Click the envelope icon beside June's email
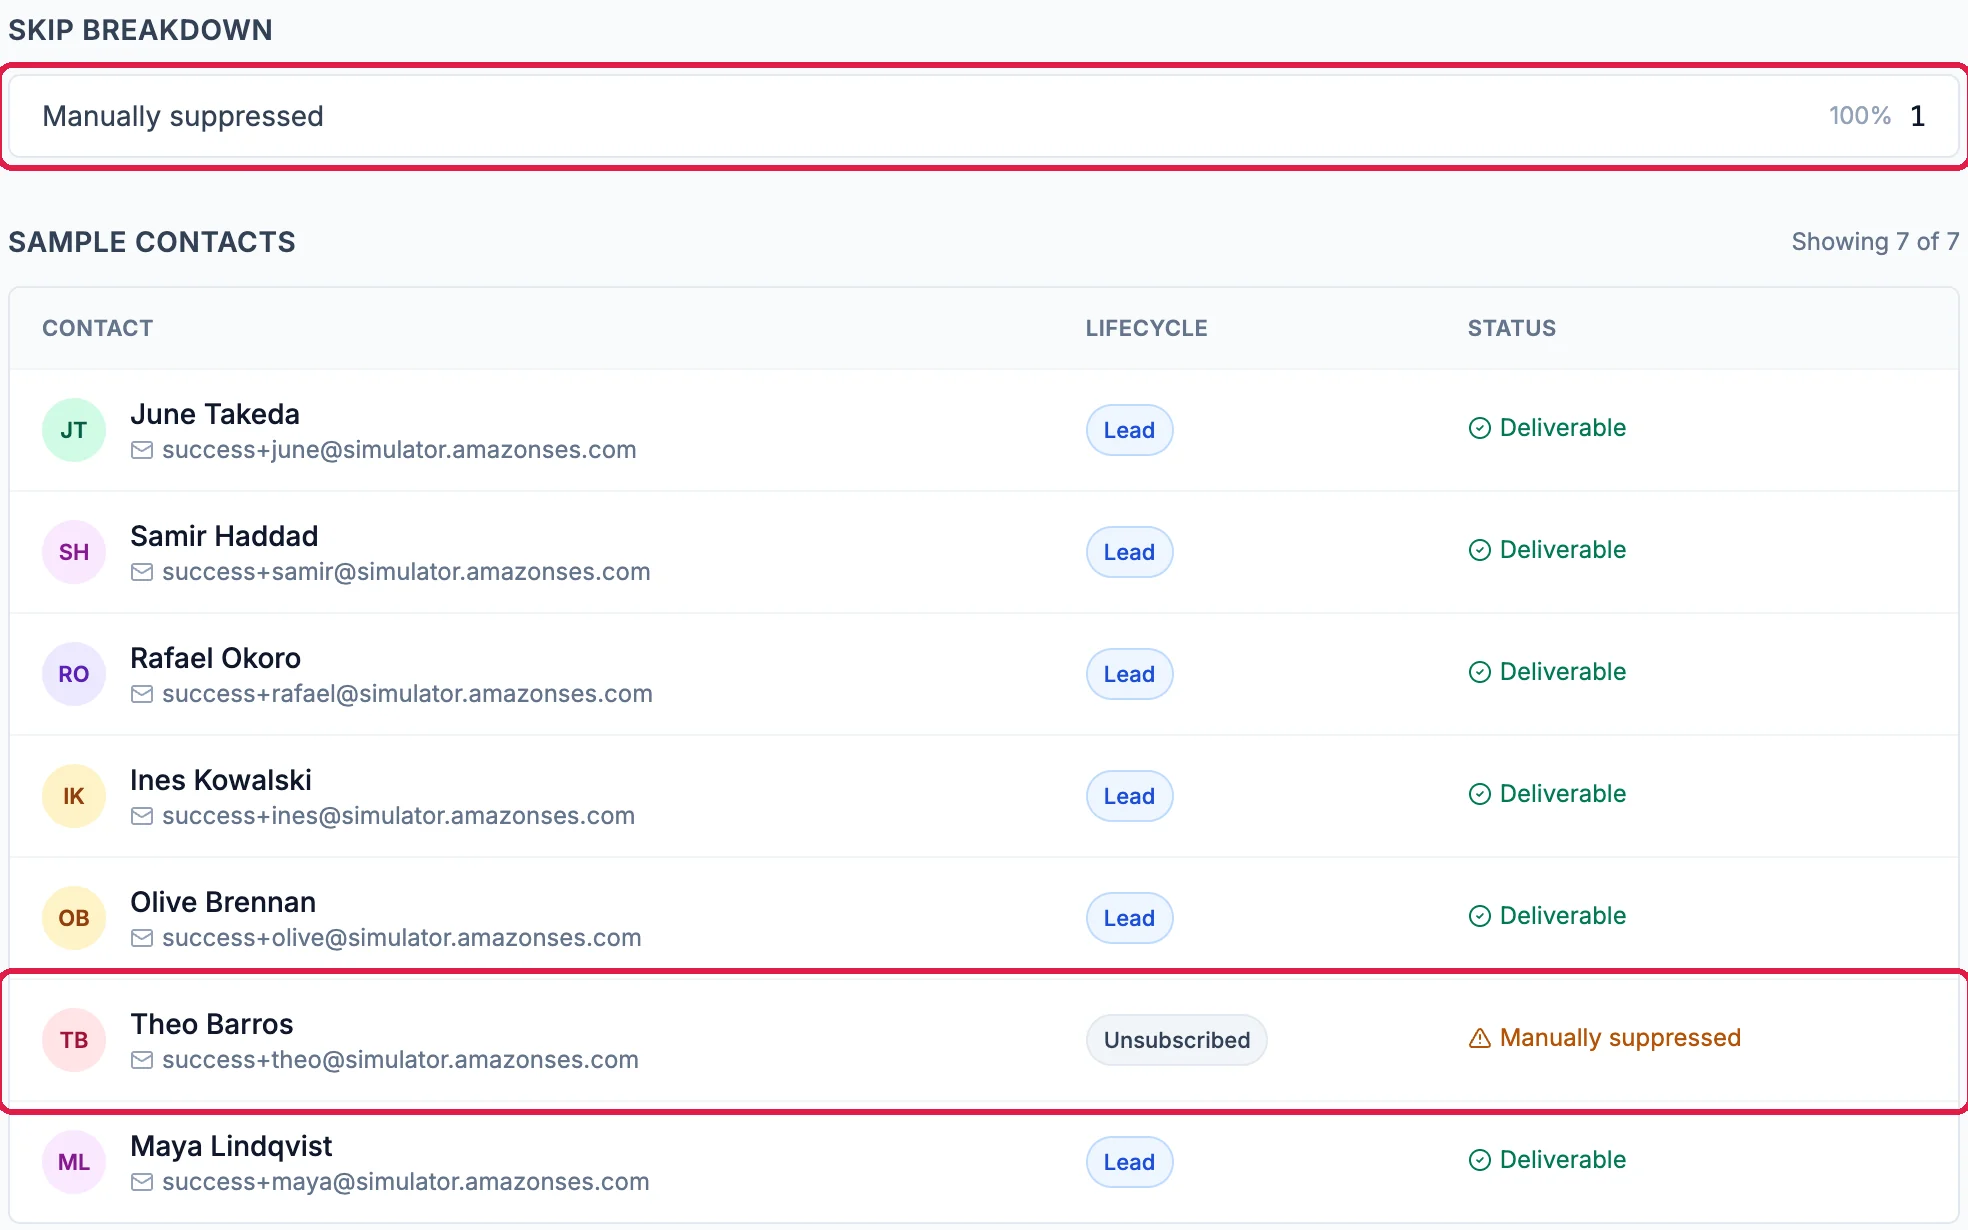The width and height of the screenshot is (1968, 1230). [x=142, y=450]
